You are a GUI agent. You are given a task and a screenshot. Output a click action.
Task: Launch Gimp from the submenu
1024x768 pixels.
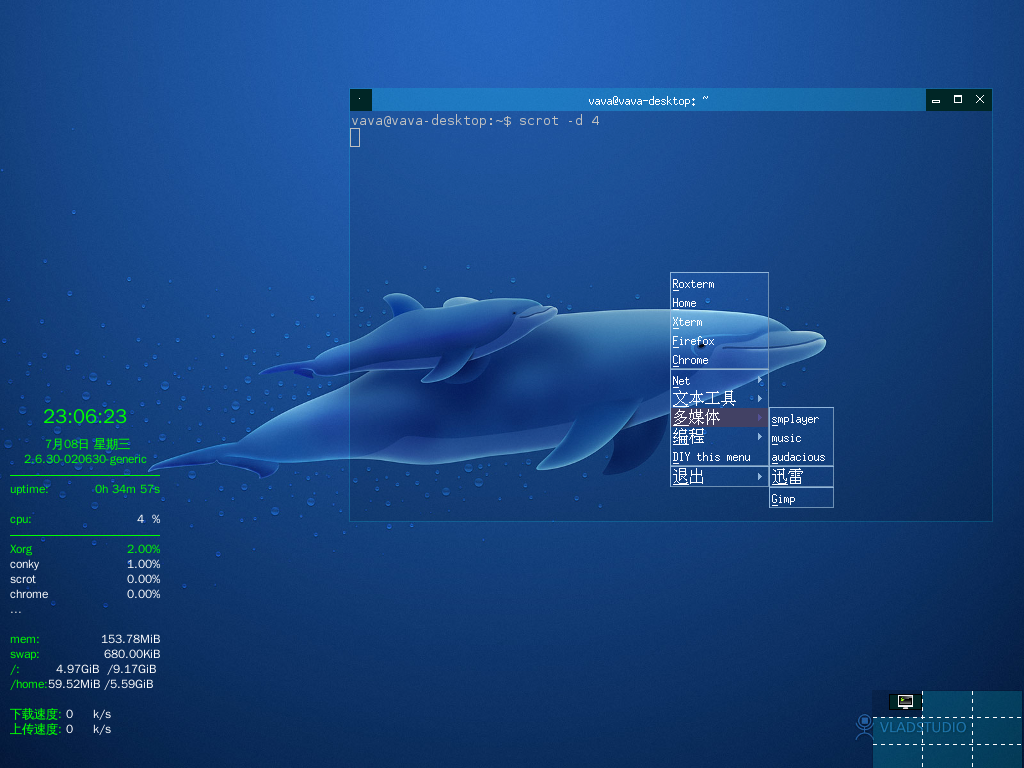(801, 499)
